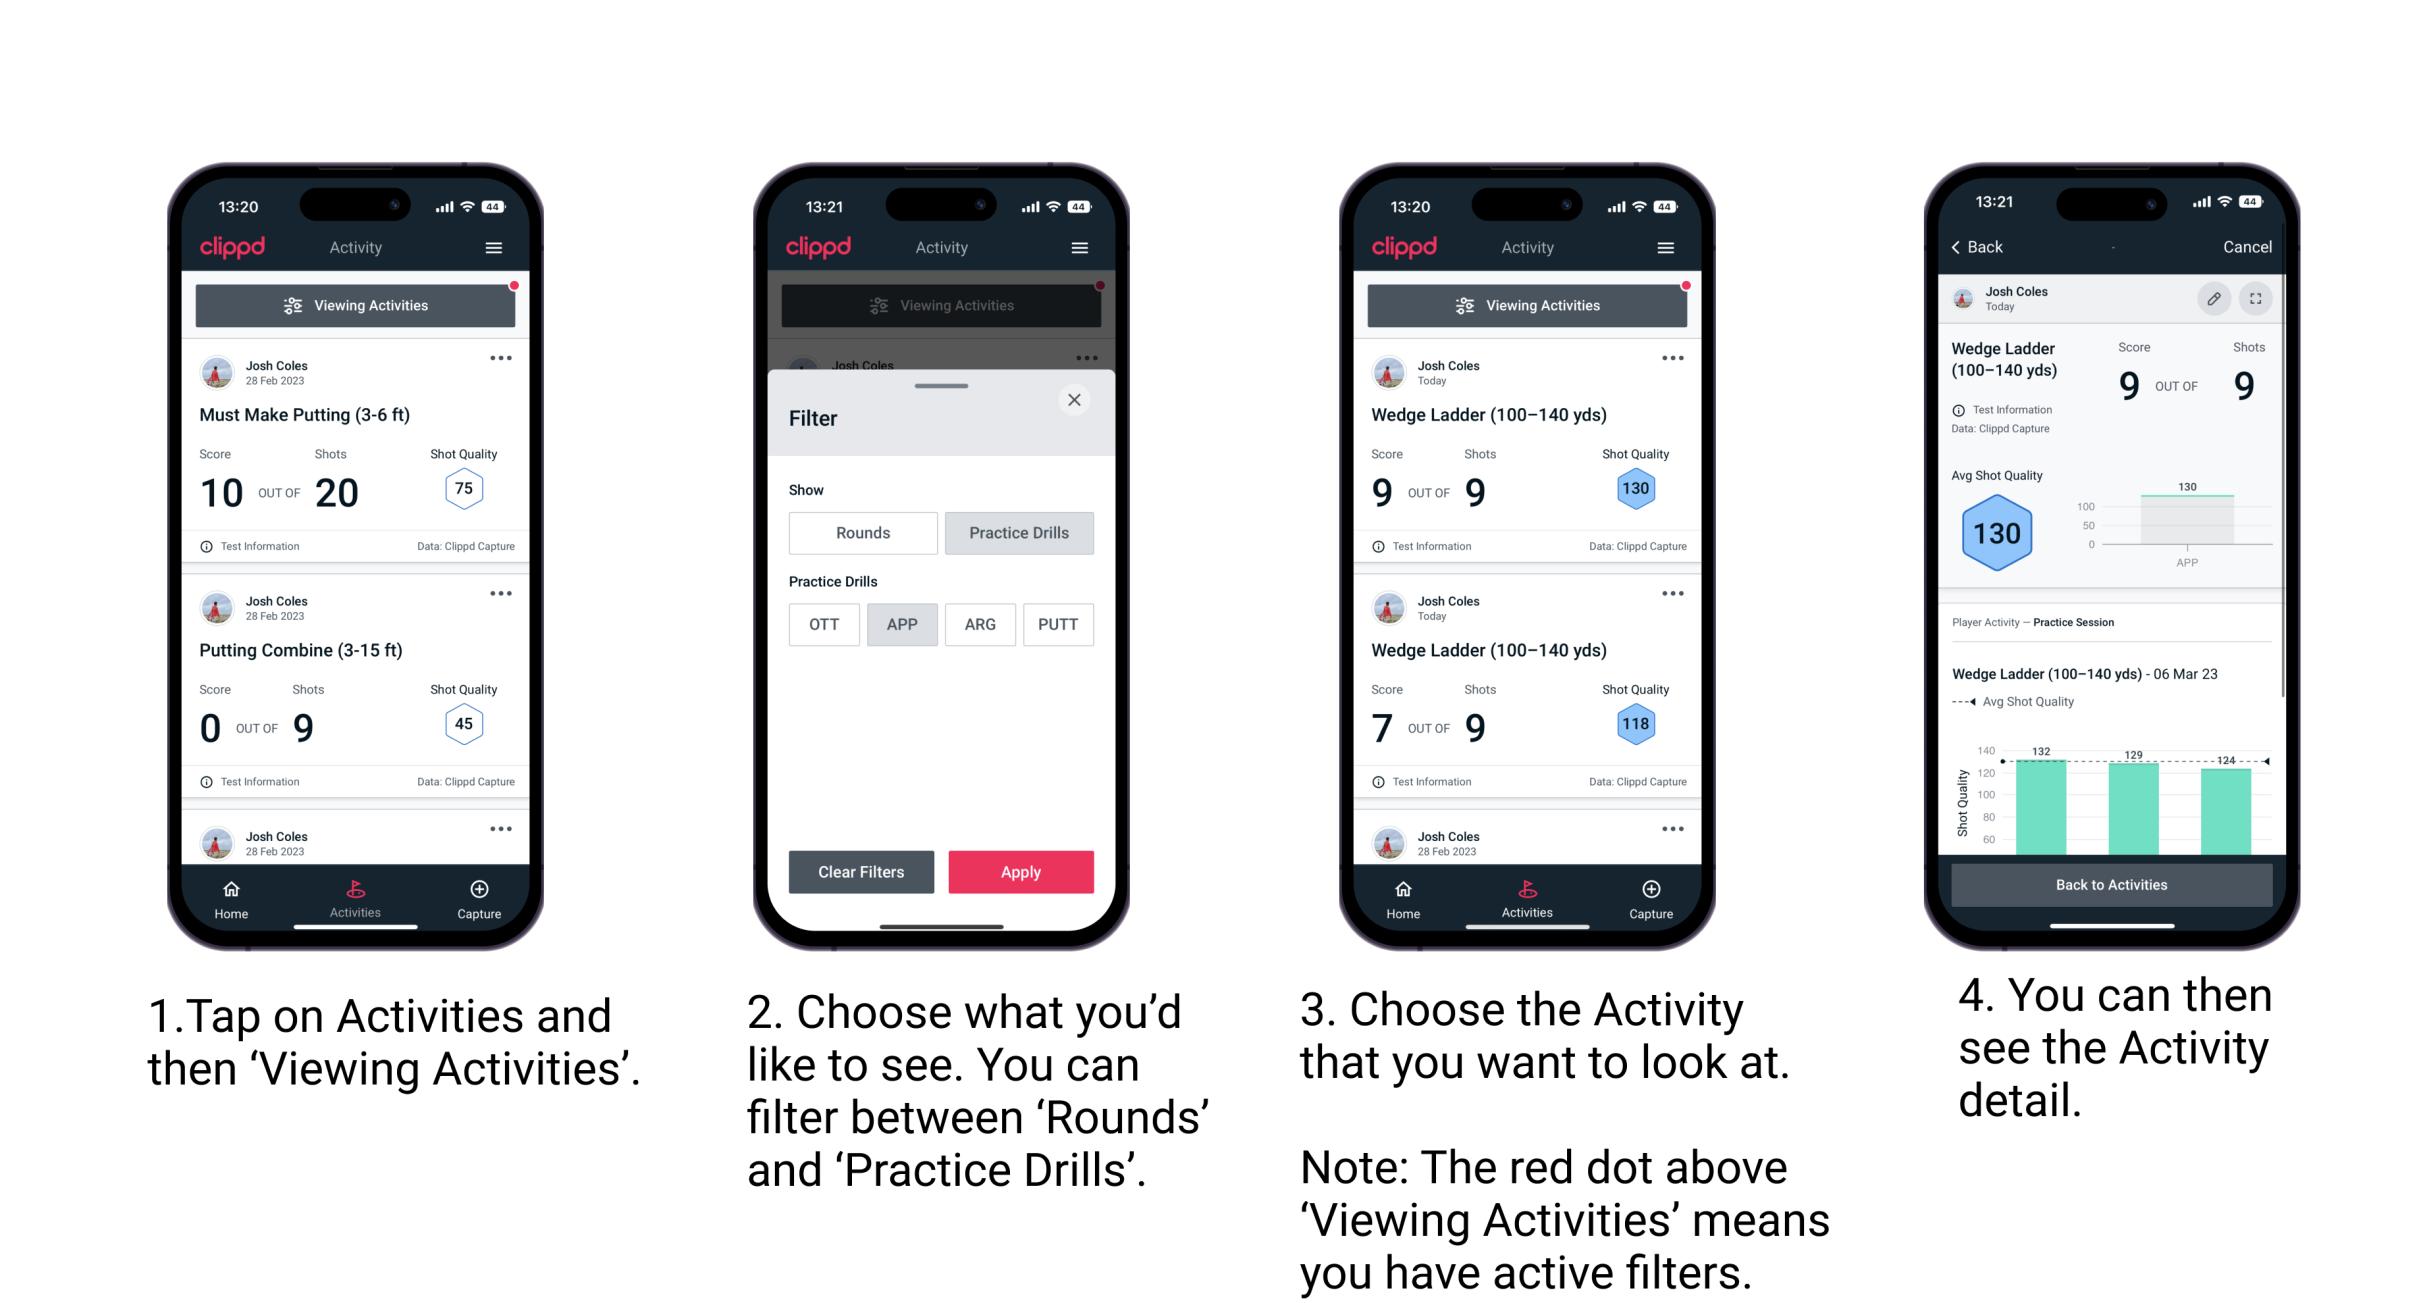Viewport: 2423px width, 1303px height.
Task: Tap Clear Filters to reset all filters
Action: tap(862, 871)
